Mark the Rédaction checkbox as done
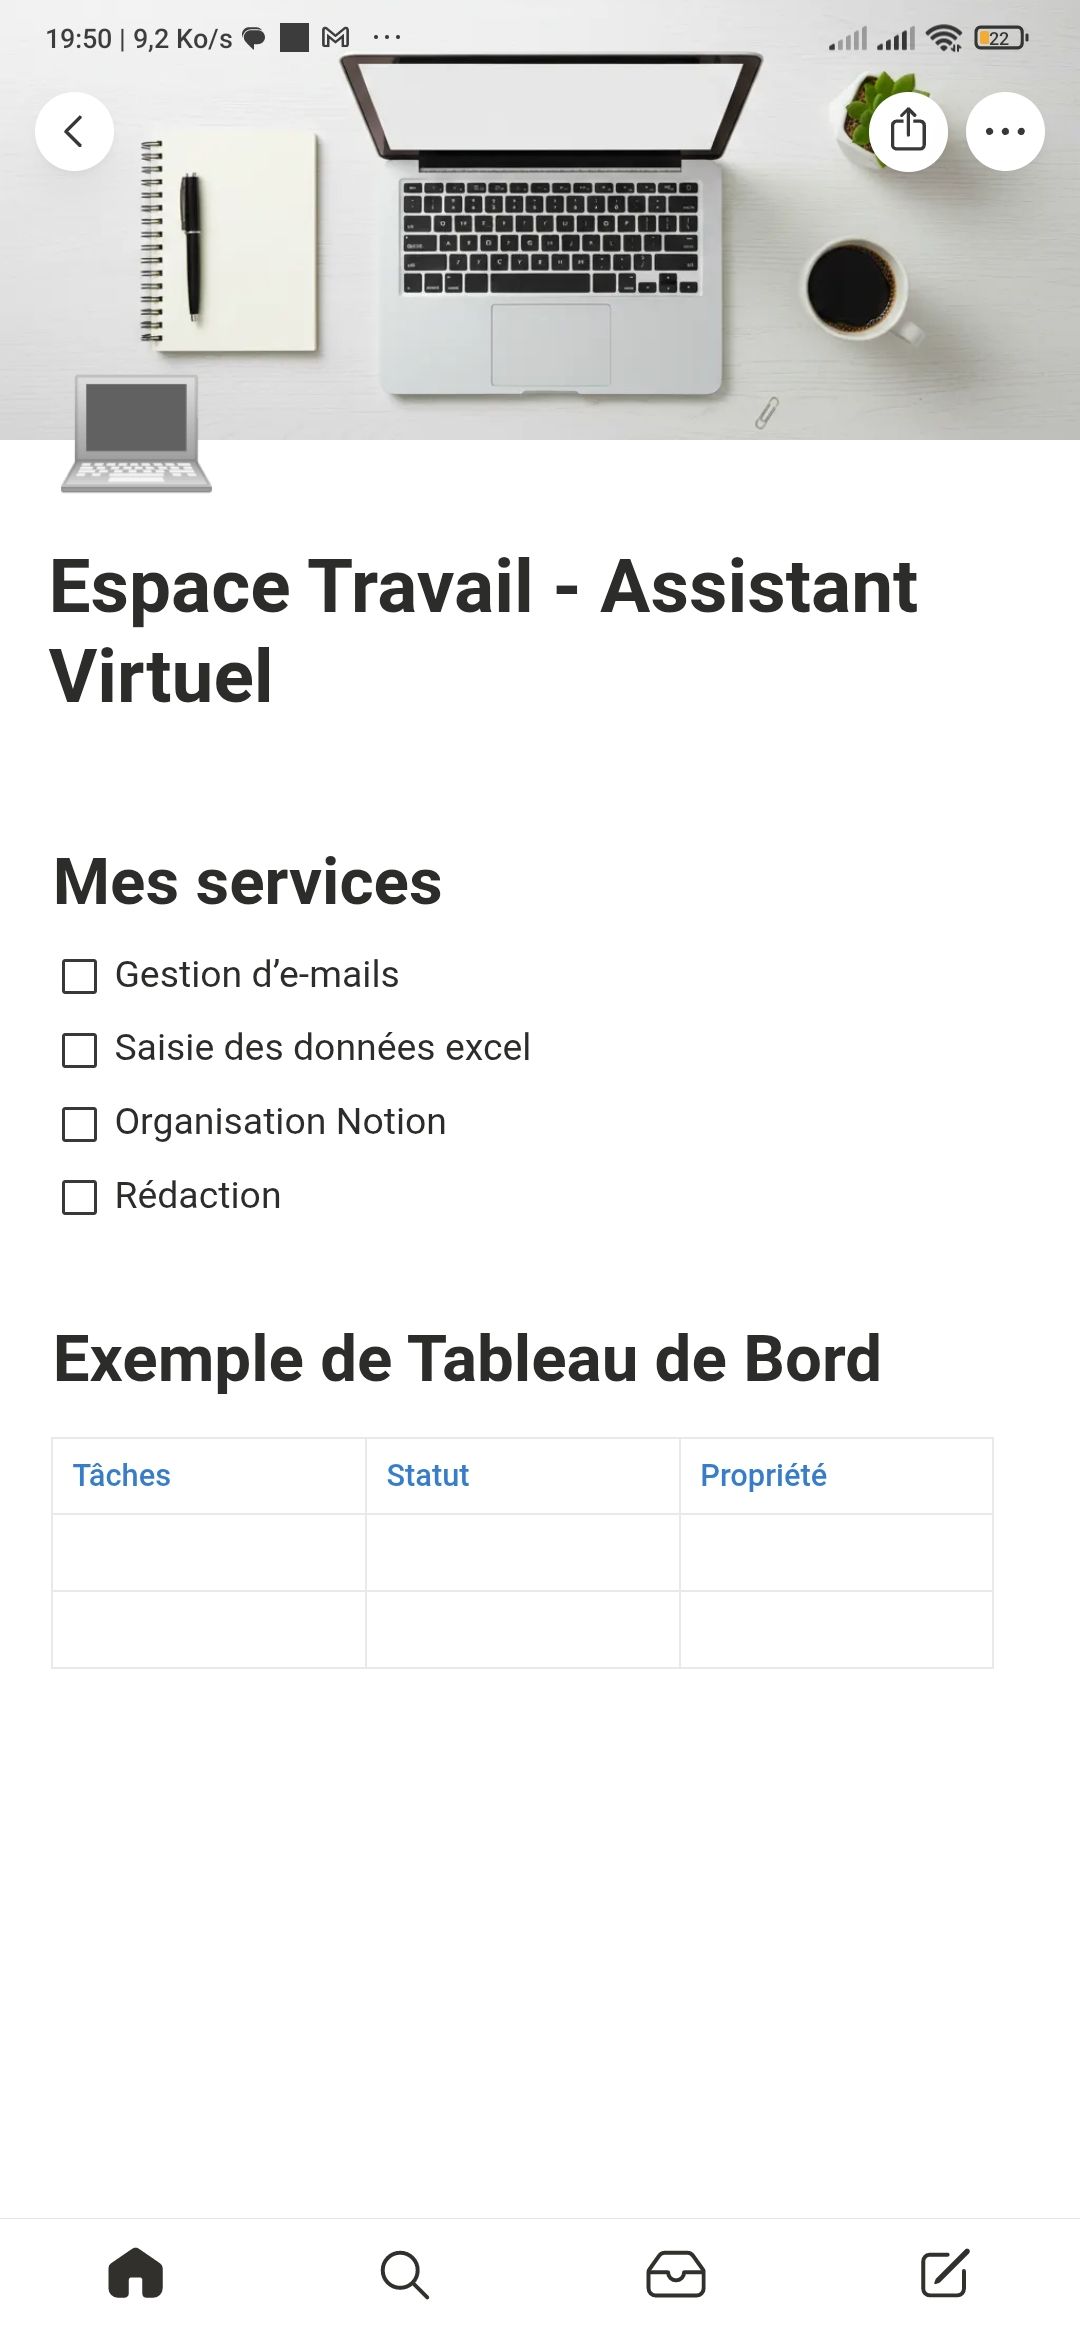Viewport: 1080px width, 2340px height. 80,1197
